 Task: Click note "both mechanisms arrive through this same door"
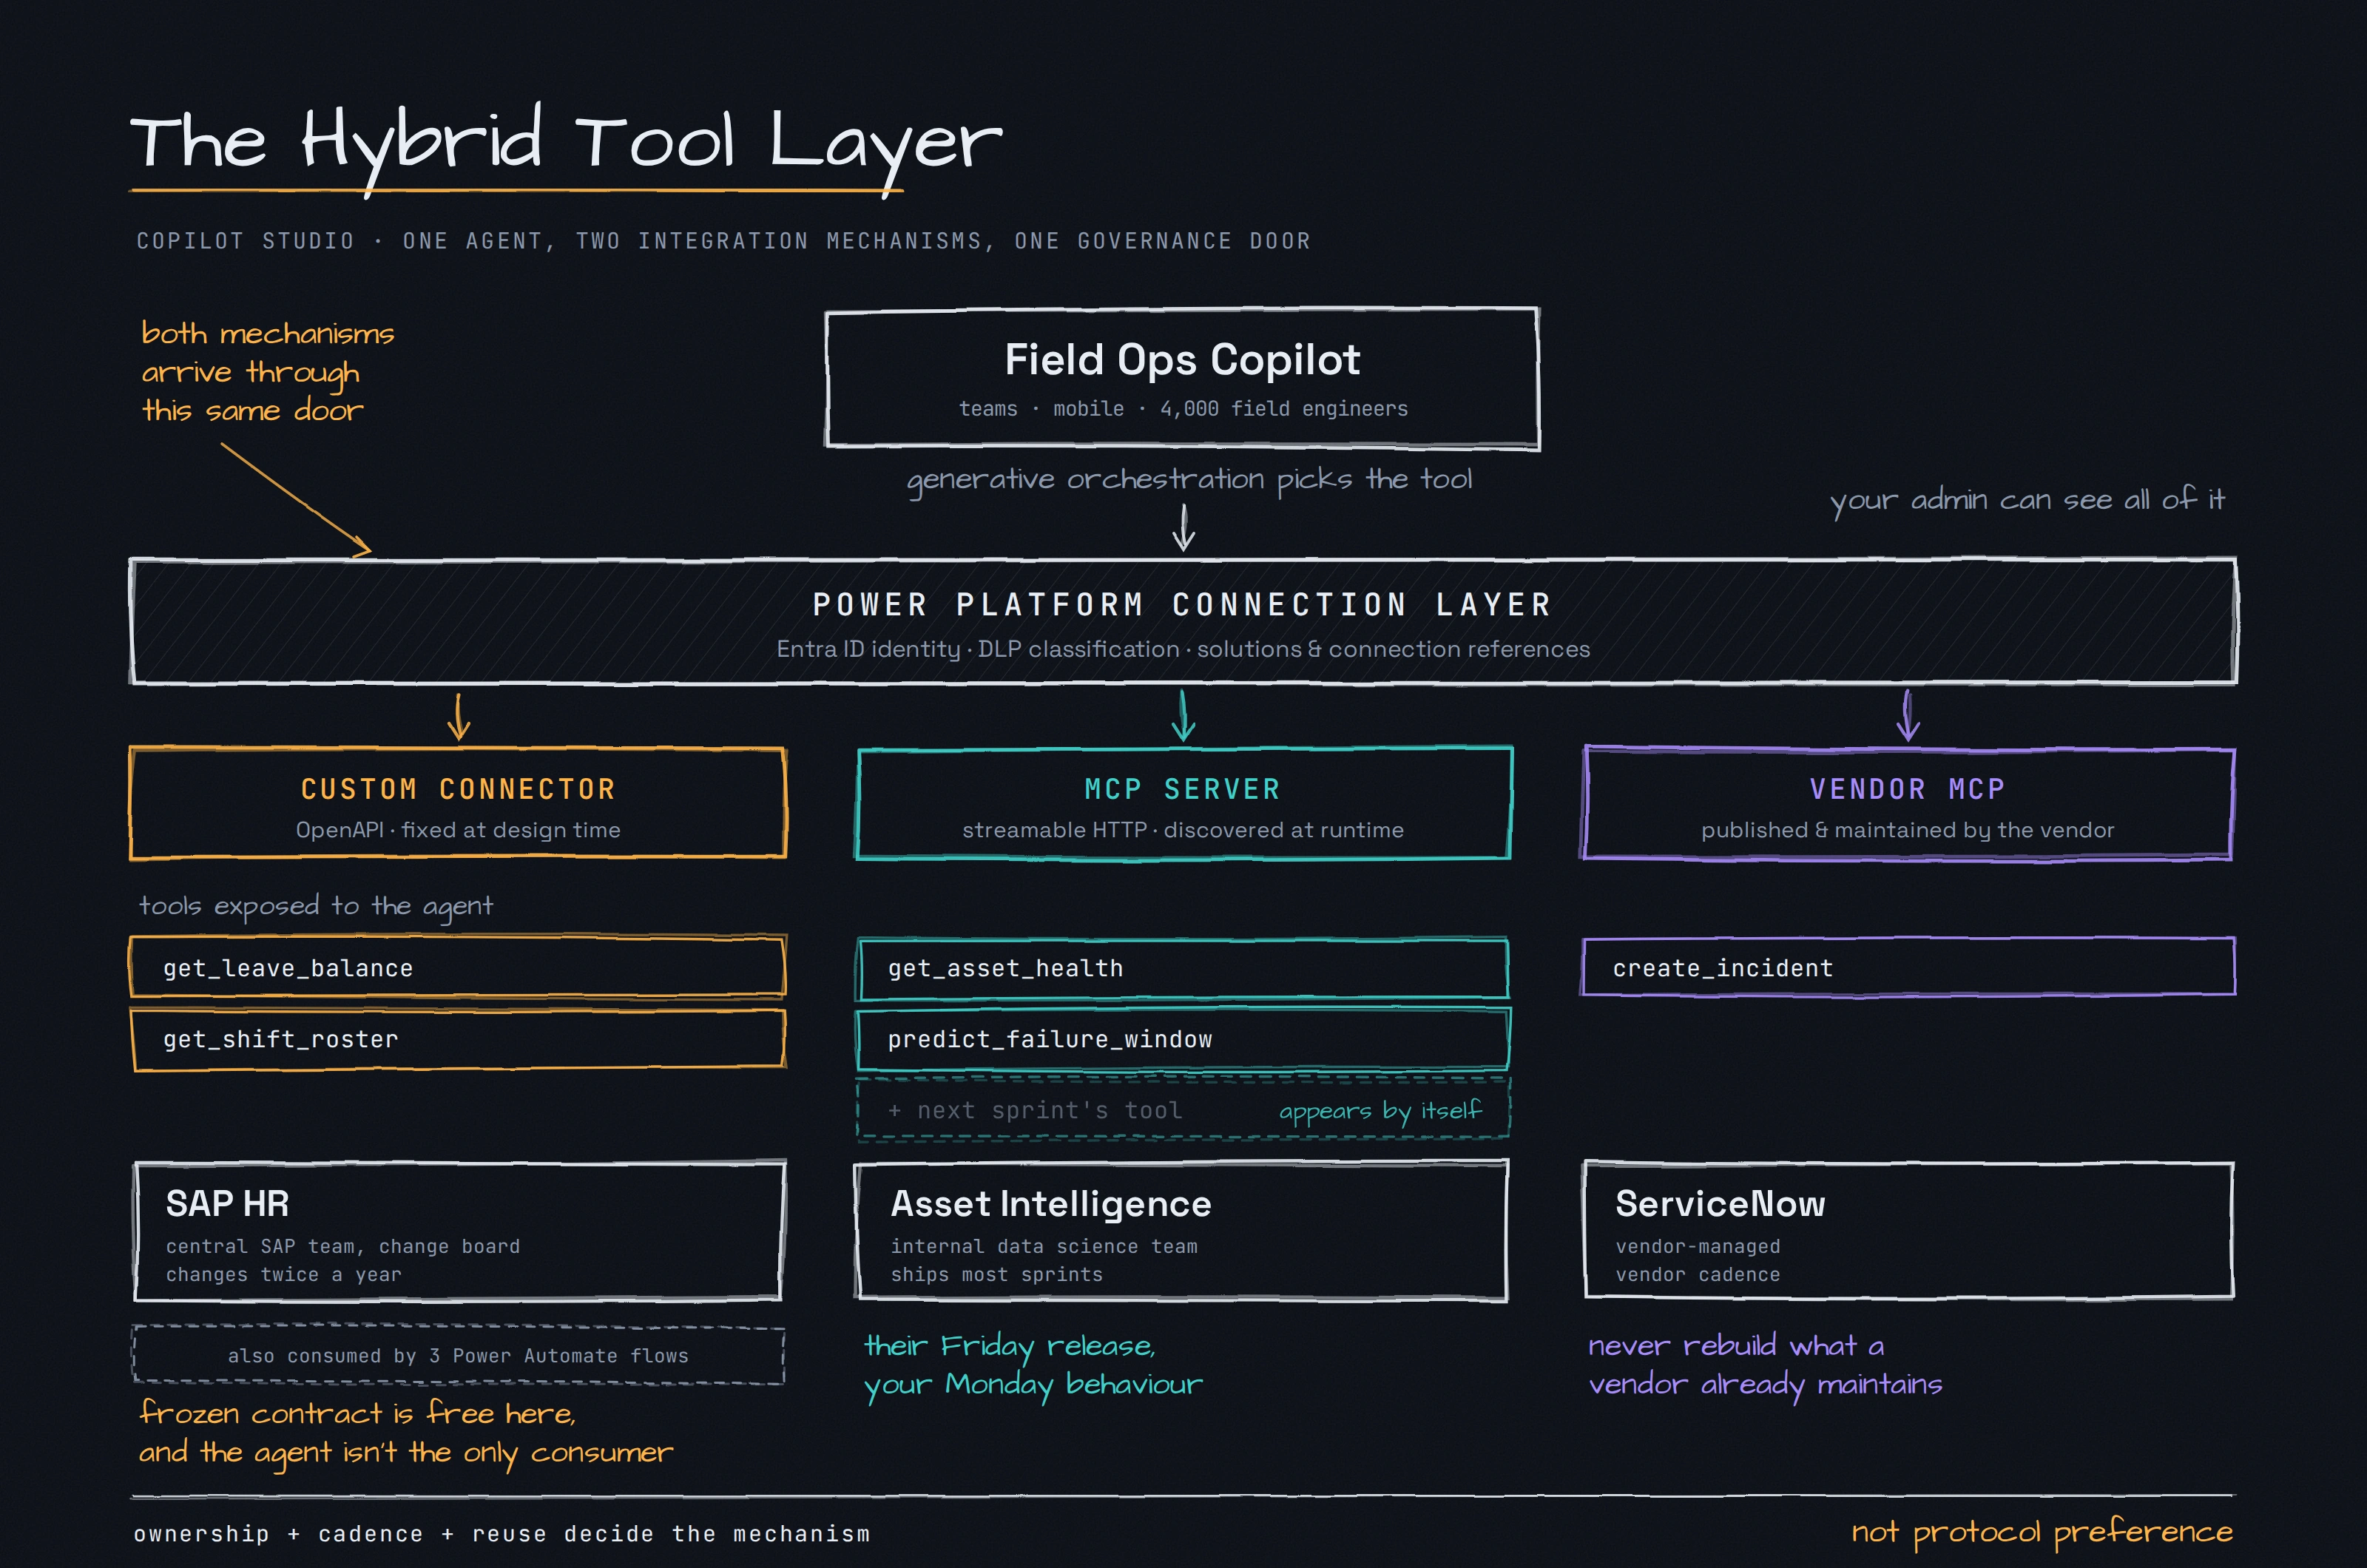[268, 372]
